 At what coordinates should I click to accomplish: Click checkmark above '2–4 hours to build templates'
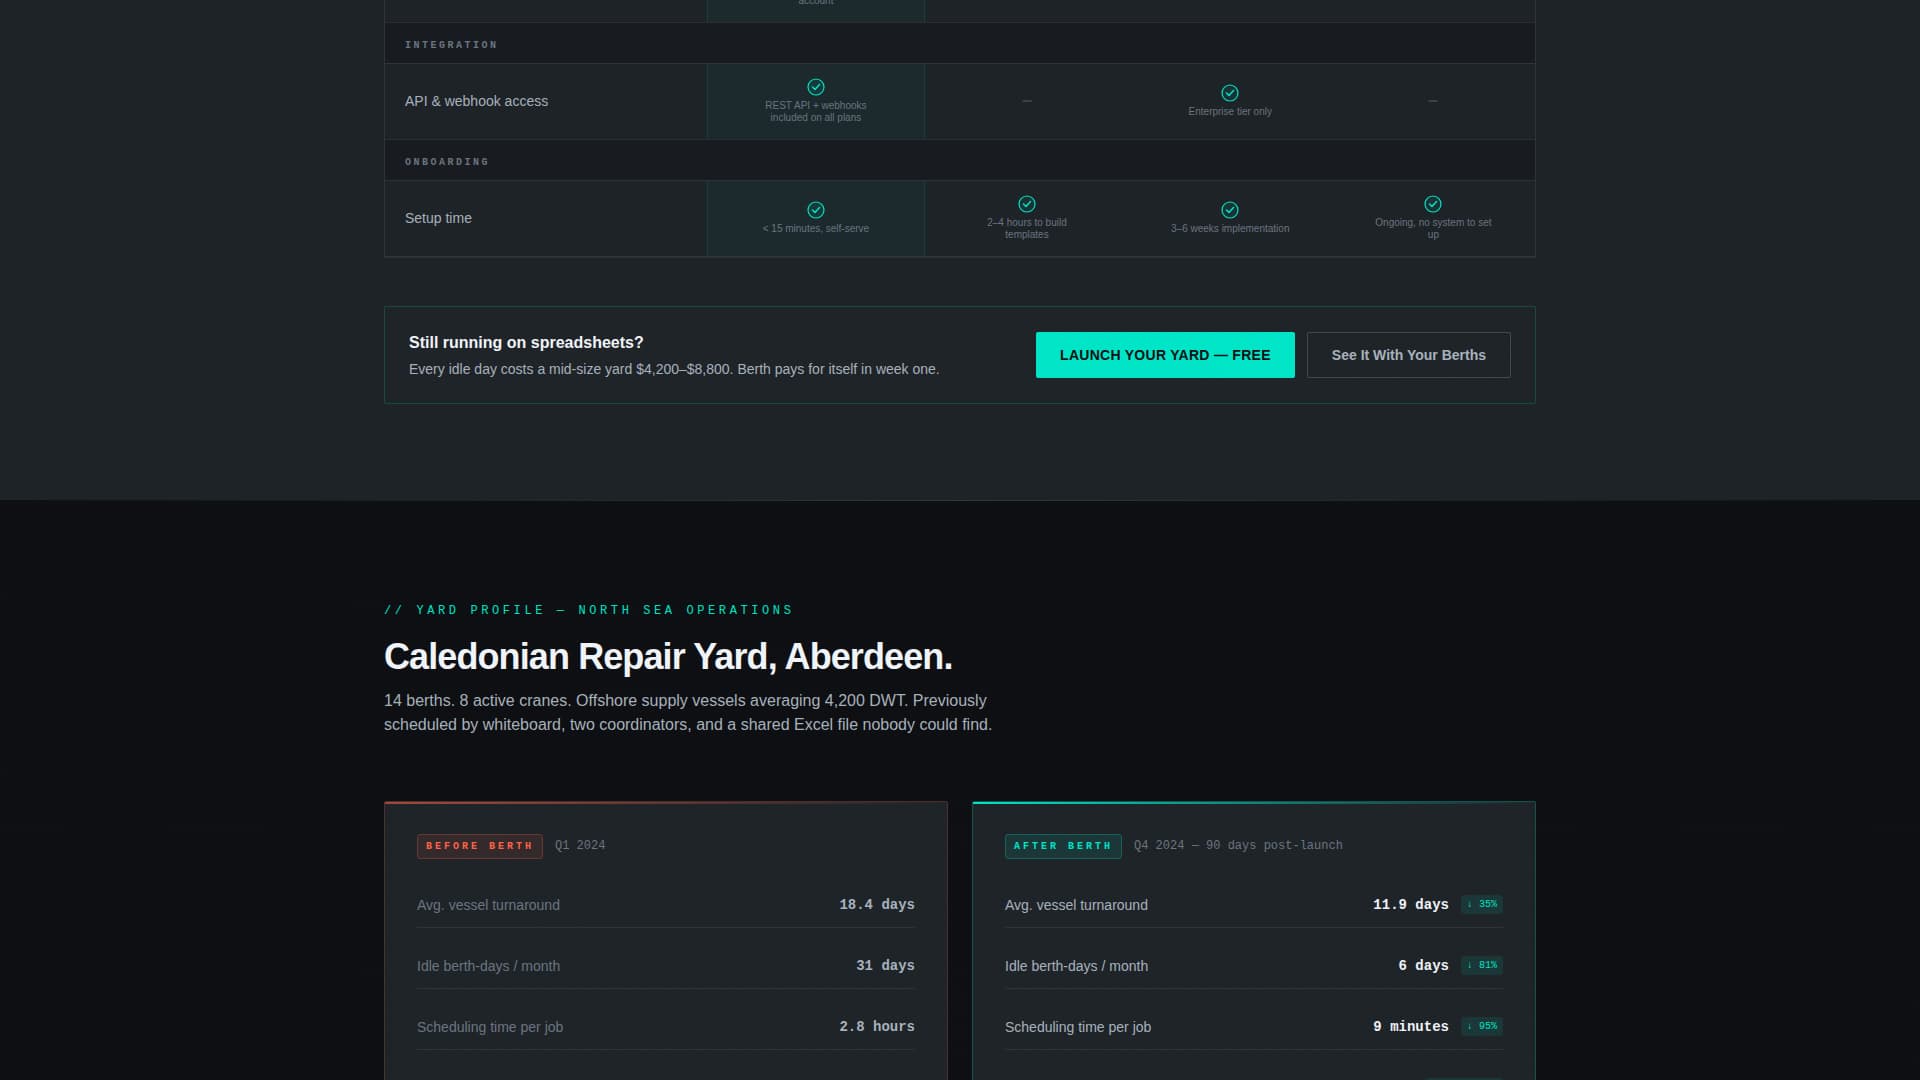(x=1027, y=204)
